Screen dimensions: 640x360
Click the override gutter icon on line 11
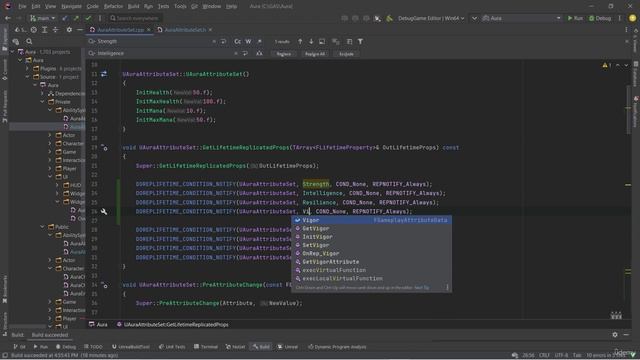tap(104, 74)
